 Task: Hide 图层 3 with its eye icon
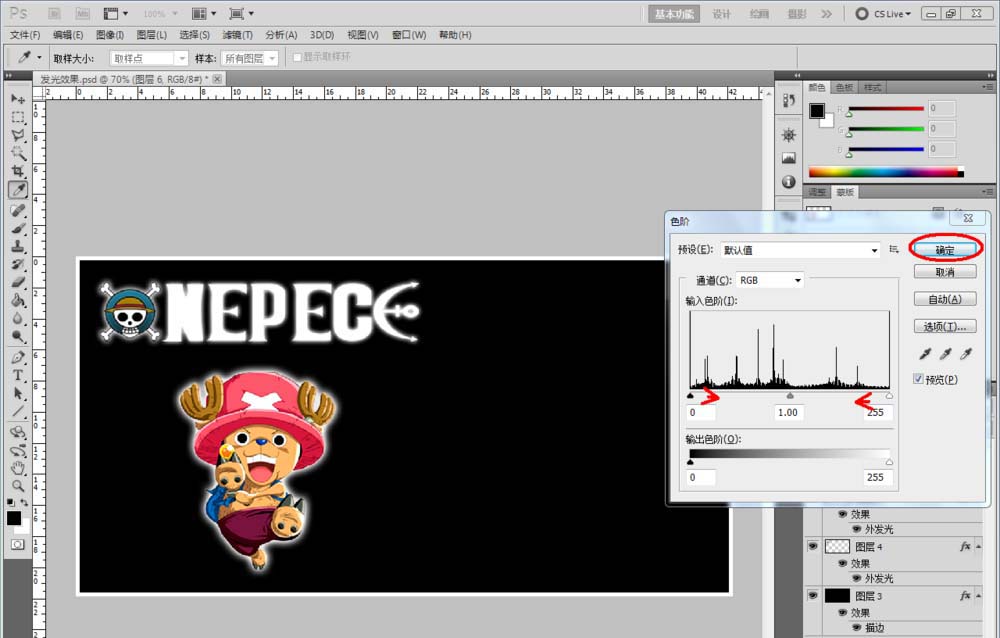pyautogui.click(x=812, y=596)
